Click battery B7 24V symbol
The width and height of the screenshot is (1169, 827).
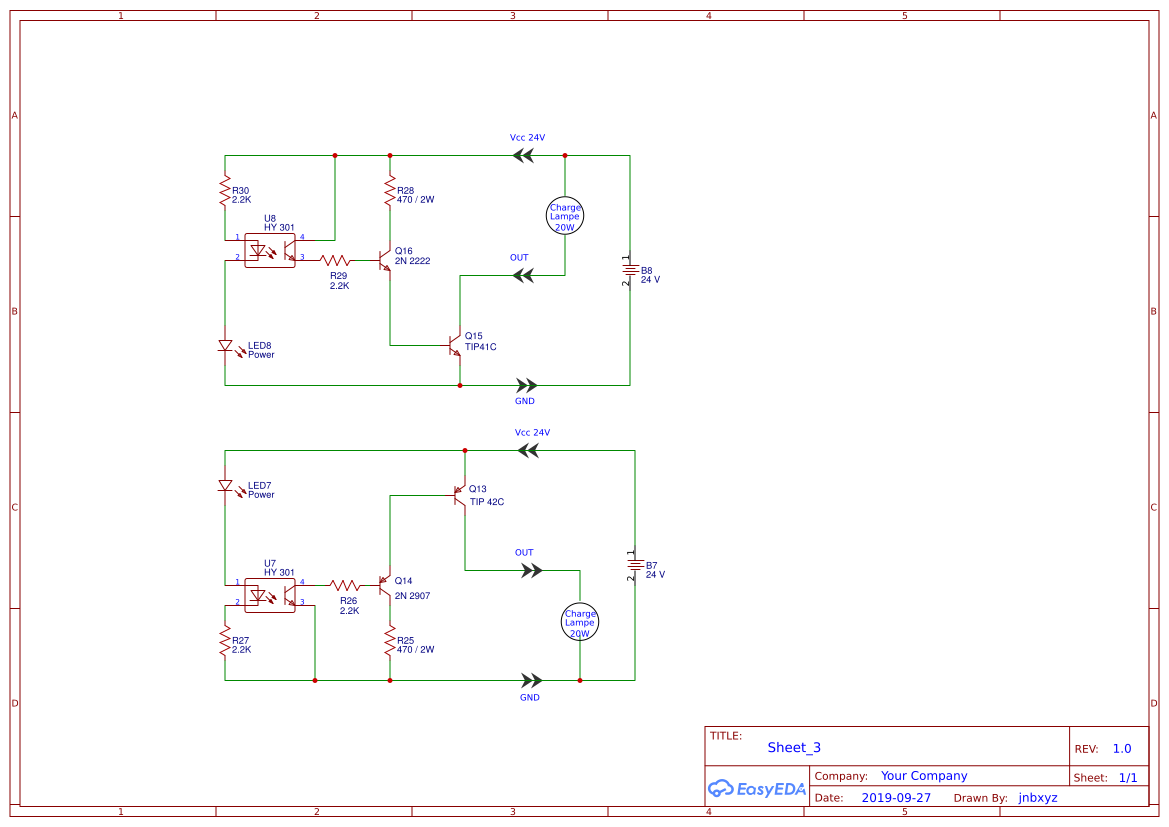[633, 566]
